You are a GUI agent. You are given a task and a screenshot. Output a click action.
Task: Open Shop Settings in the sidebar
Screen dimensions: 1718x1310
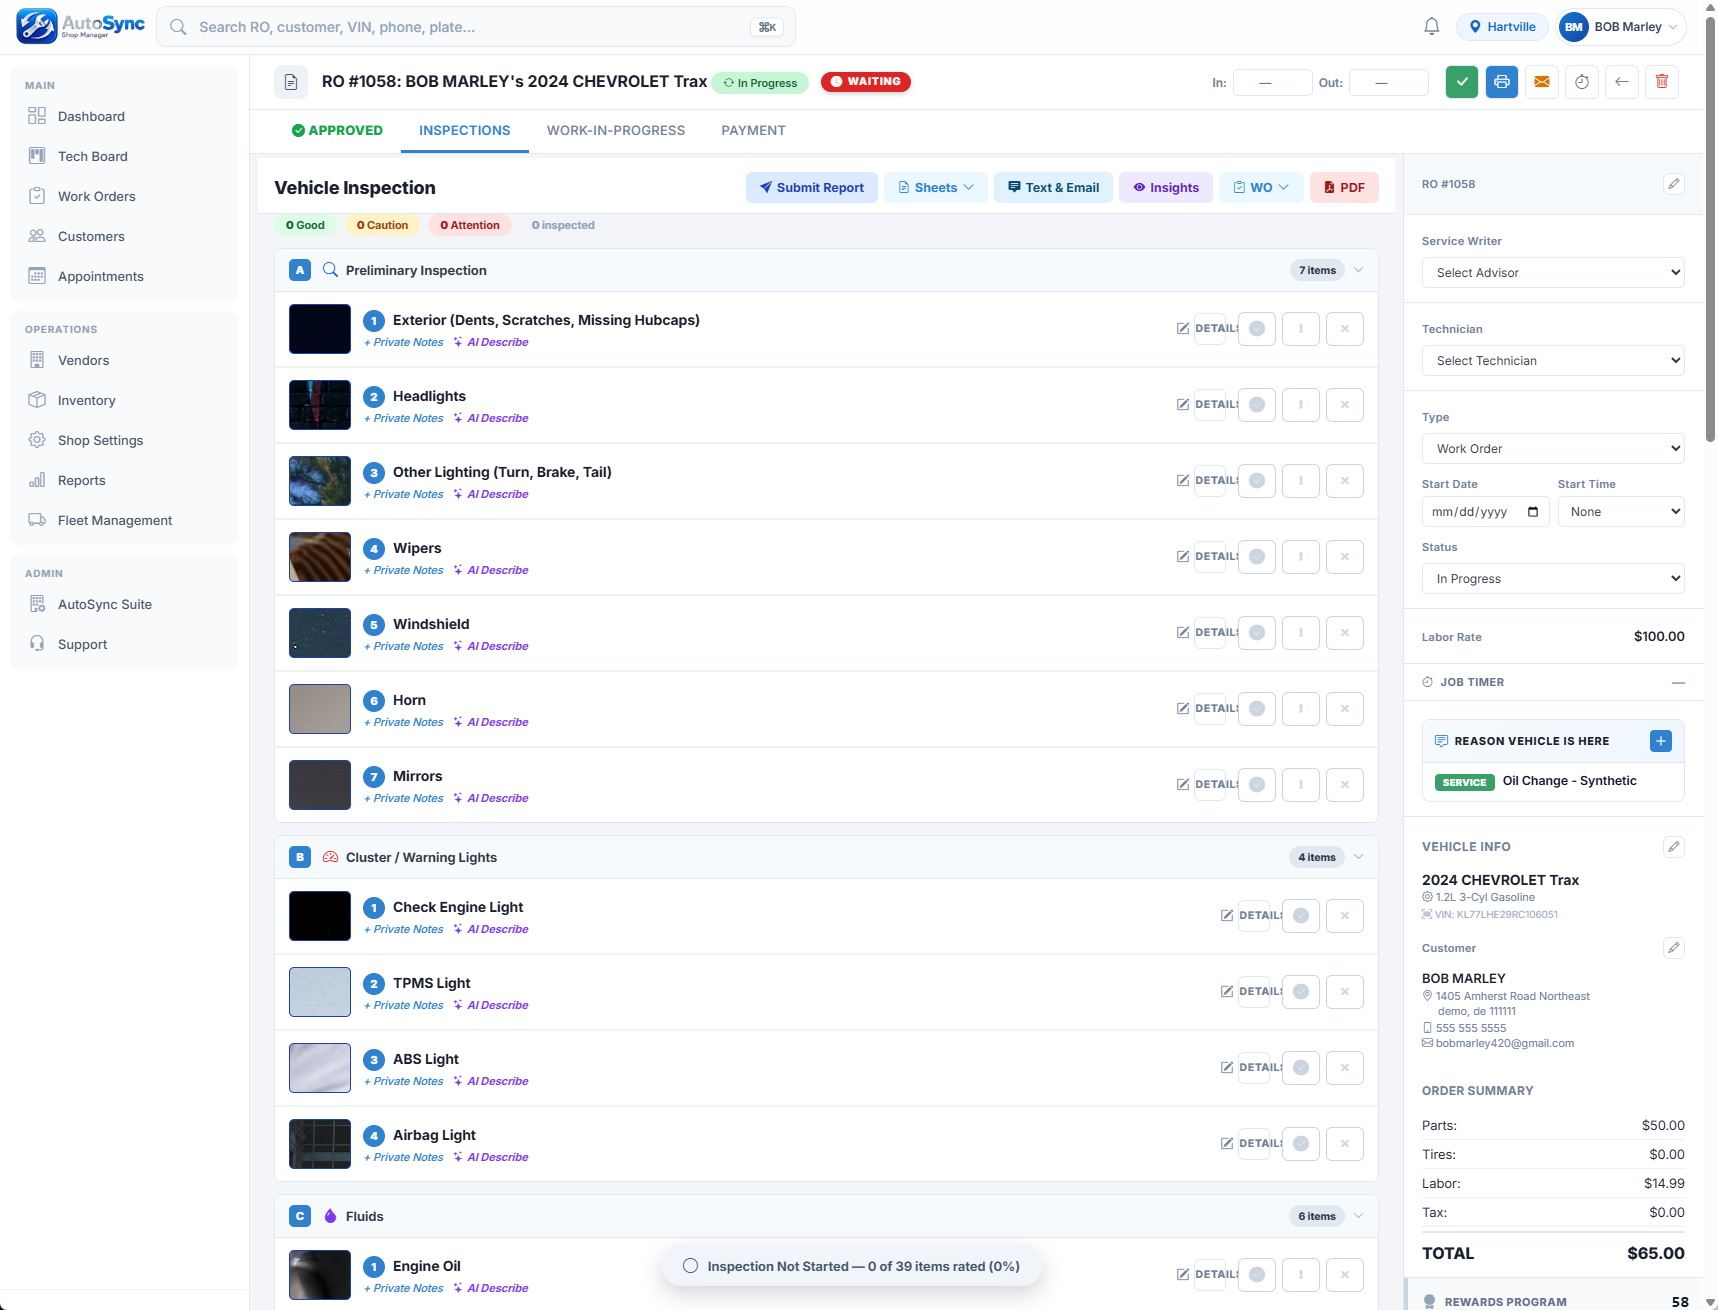(x=124, y=440)
